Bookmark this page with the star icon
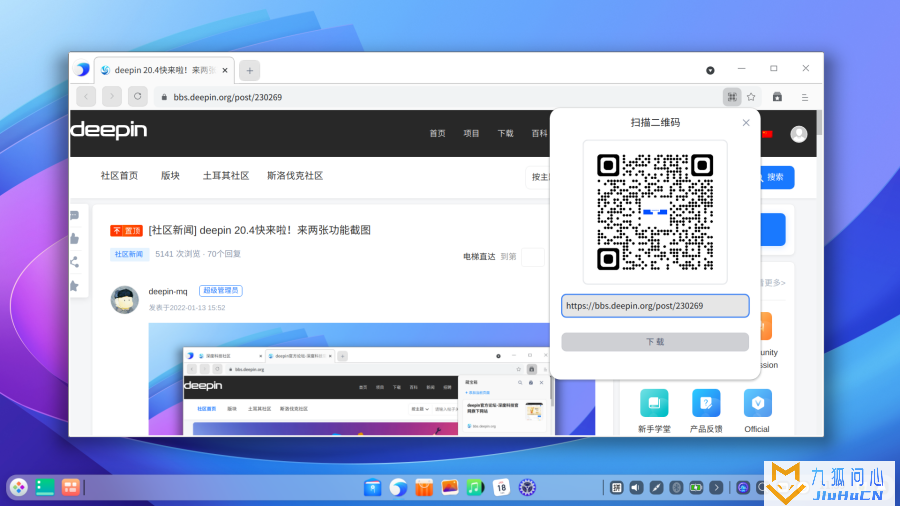This screenshot has width=900, height=506. pos(751,97)
